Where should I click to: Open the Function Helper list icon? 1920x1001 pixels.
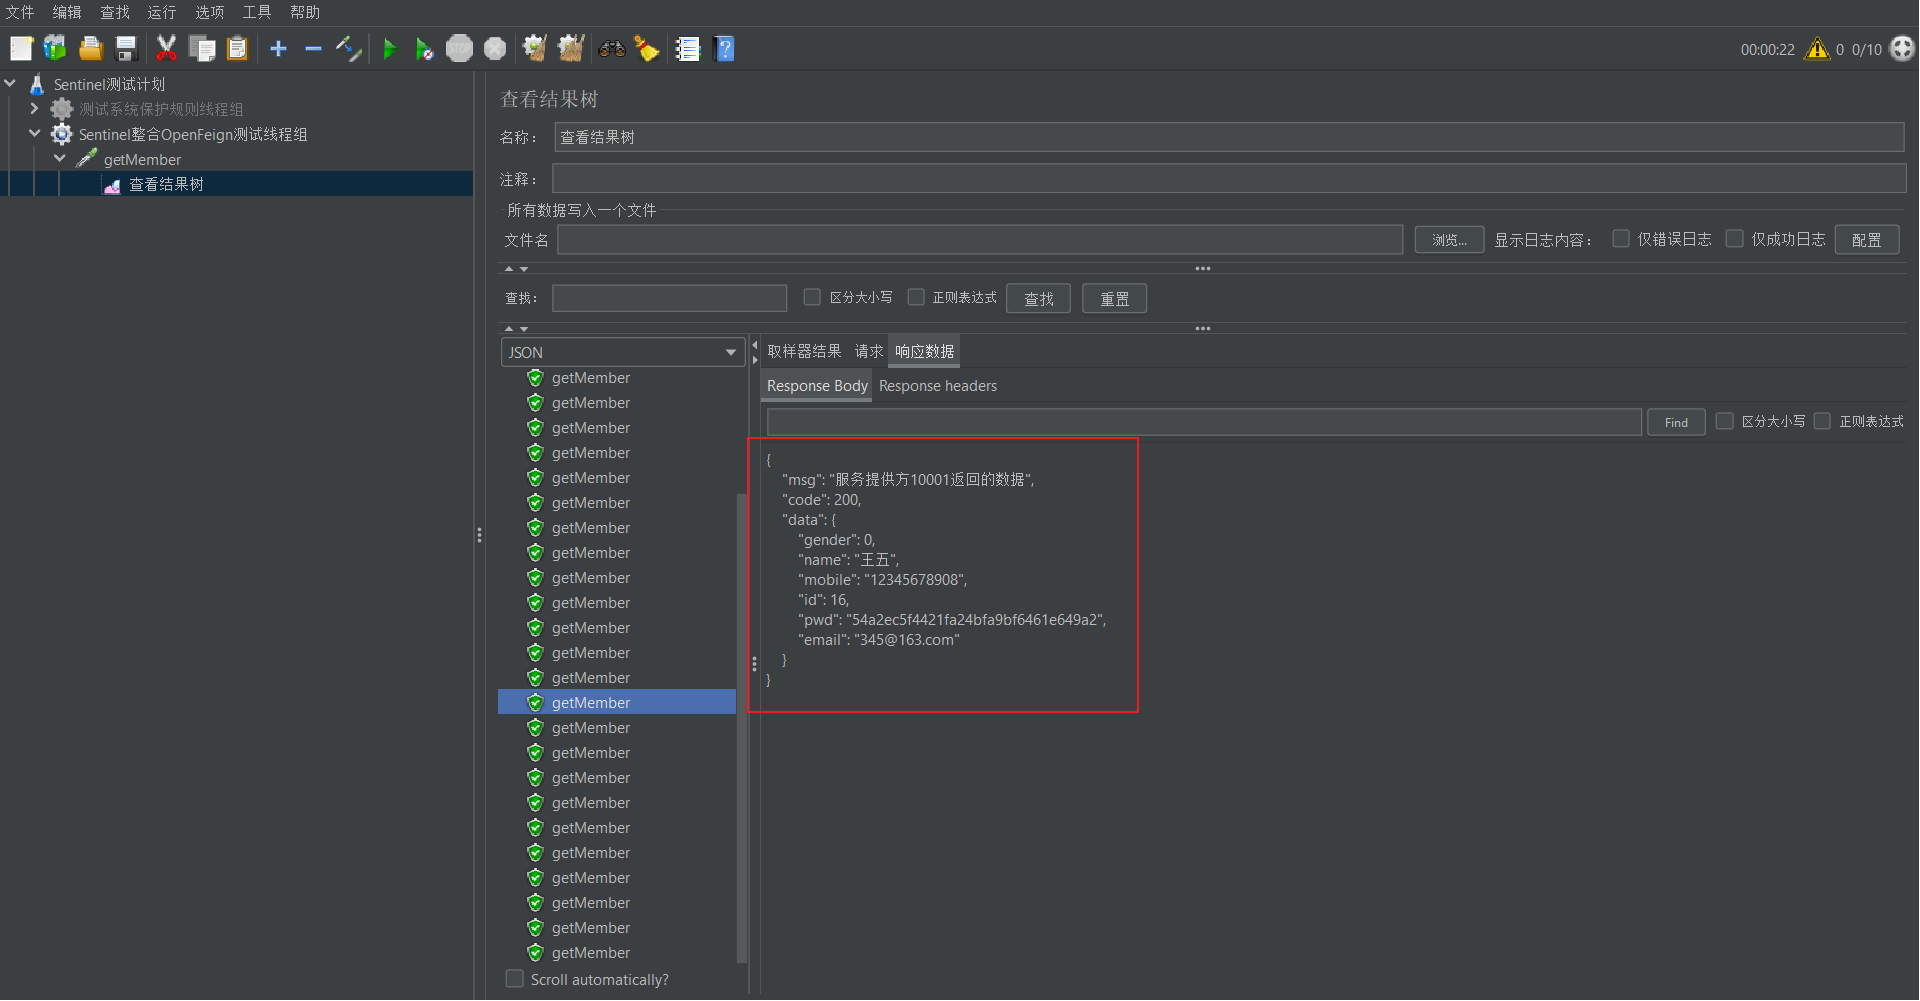point(687,48)
